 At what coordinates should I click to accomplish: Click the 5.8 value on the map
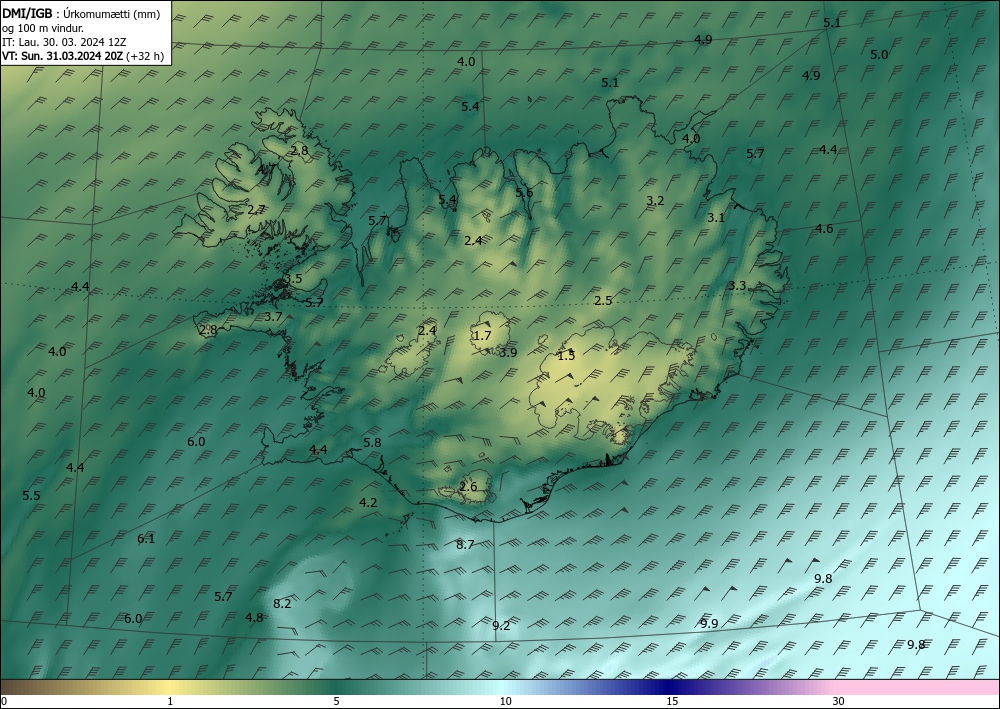(372, 442)
